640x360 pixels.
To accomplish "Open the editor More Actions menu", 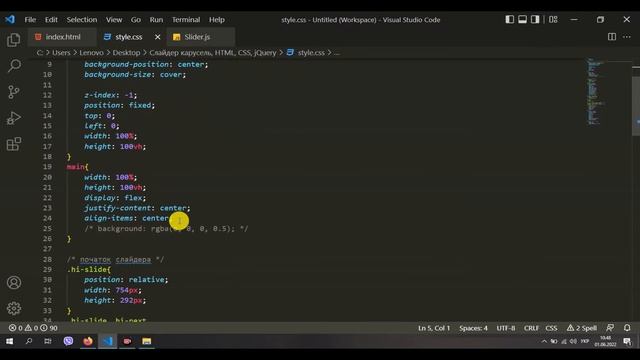I will [x=627, y=37].
